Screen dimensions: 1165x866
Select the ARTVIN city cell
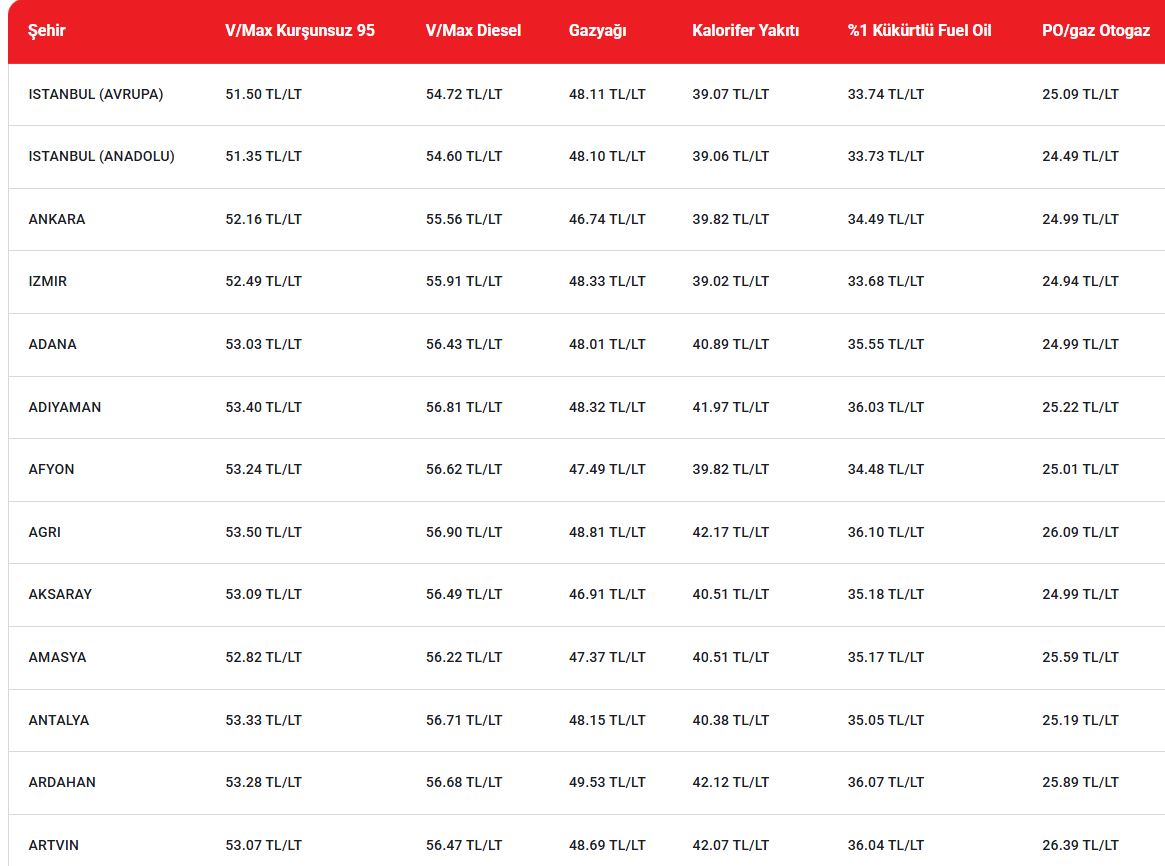[53, 845]
